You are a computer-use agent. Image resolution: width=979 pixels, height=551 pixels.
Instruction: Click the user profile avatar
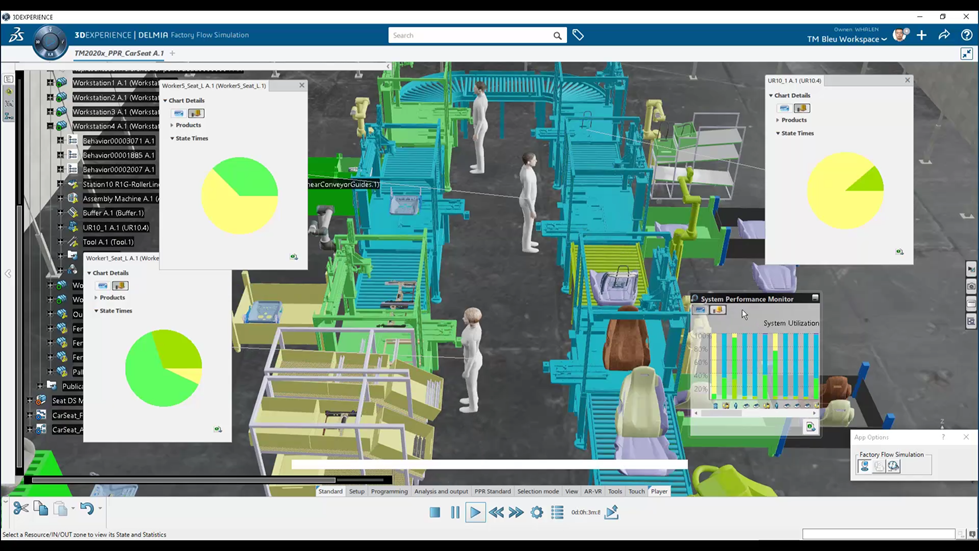coord(900,35)
